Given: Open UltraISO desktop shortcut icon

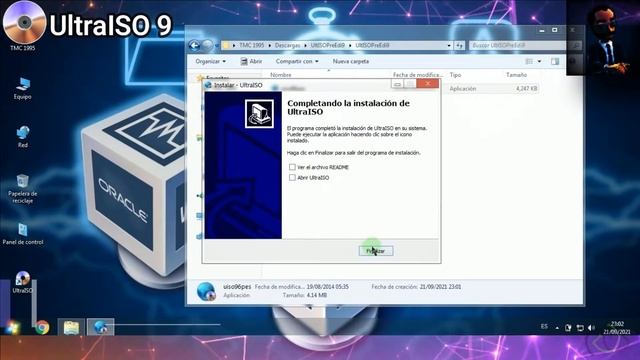Looking at the screenshot, I should click(22, 282).
